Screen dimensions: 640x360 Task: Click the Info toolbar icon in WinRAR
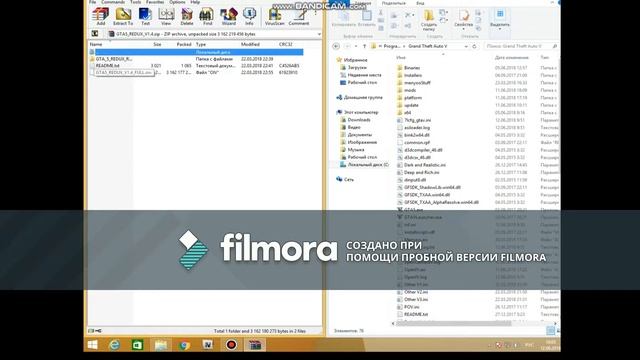(x=249, y=17)
